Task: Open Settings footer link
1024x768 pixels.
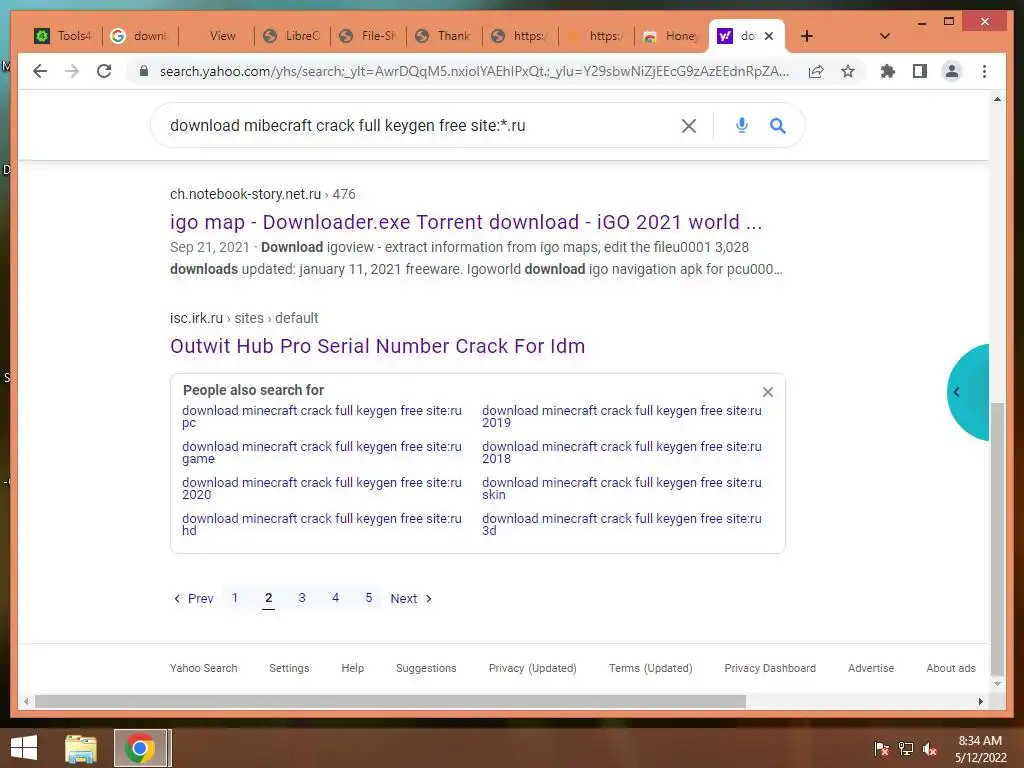Action: tap(289, 668)
